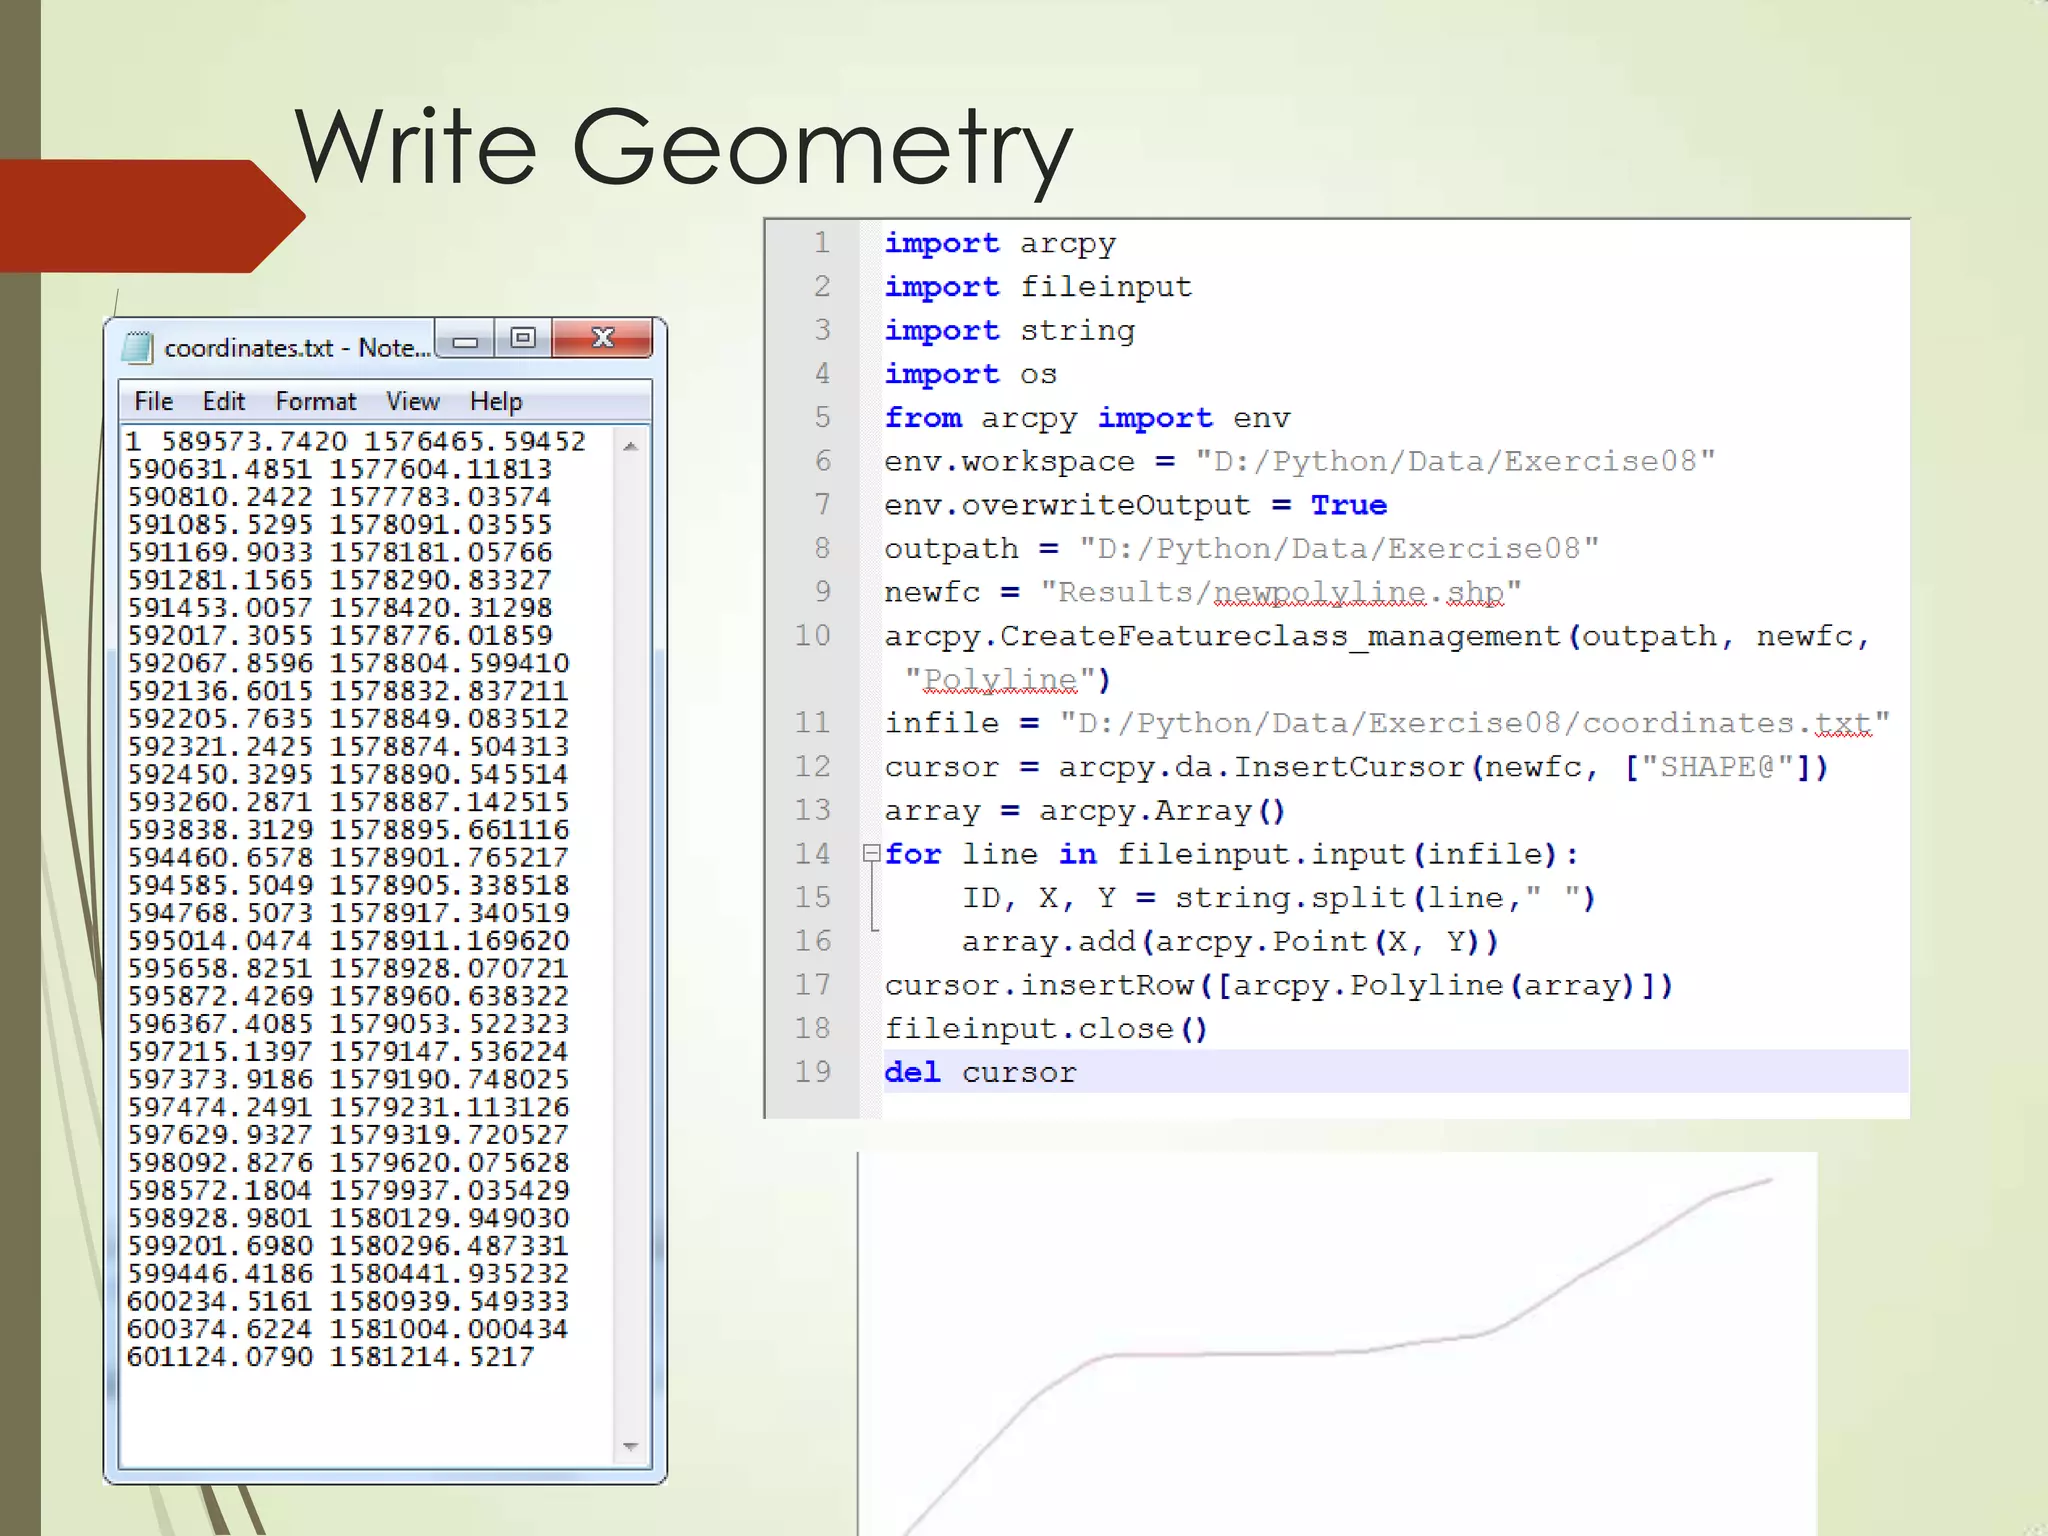Image resolution: width=2048 pixels, height=1536 pixels.
Task: Click the row '592017.3055 1578776.01859'
Action: click(x=340, y=635)
